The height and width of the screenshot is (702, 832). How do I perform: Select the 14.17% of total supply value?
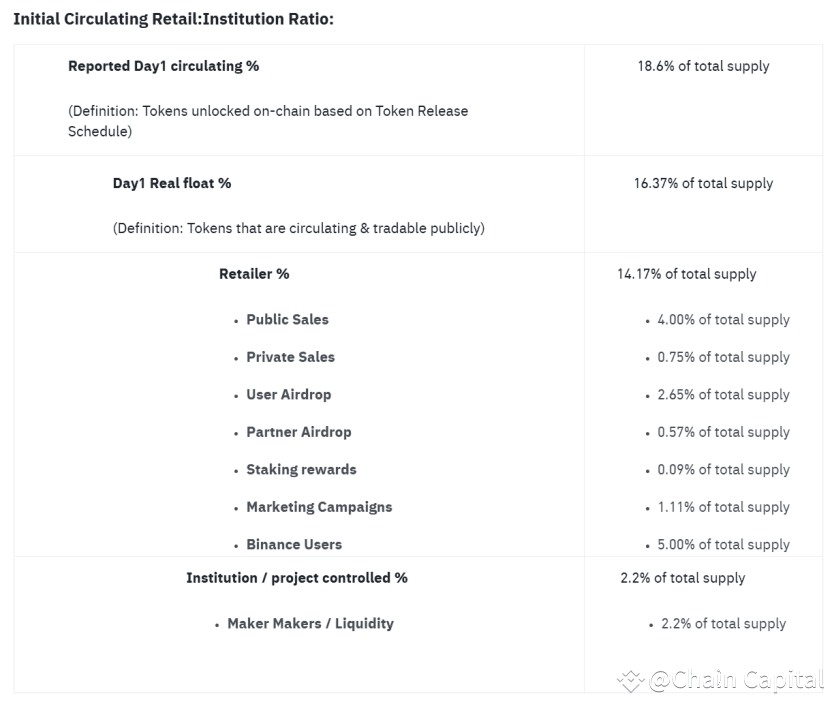[687, 274]
